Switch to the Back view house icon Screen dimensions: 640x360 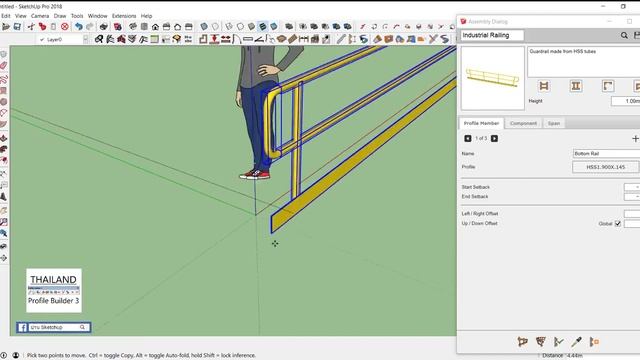178,27
